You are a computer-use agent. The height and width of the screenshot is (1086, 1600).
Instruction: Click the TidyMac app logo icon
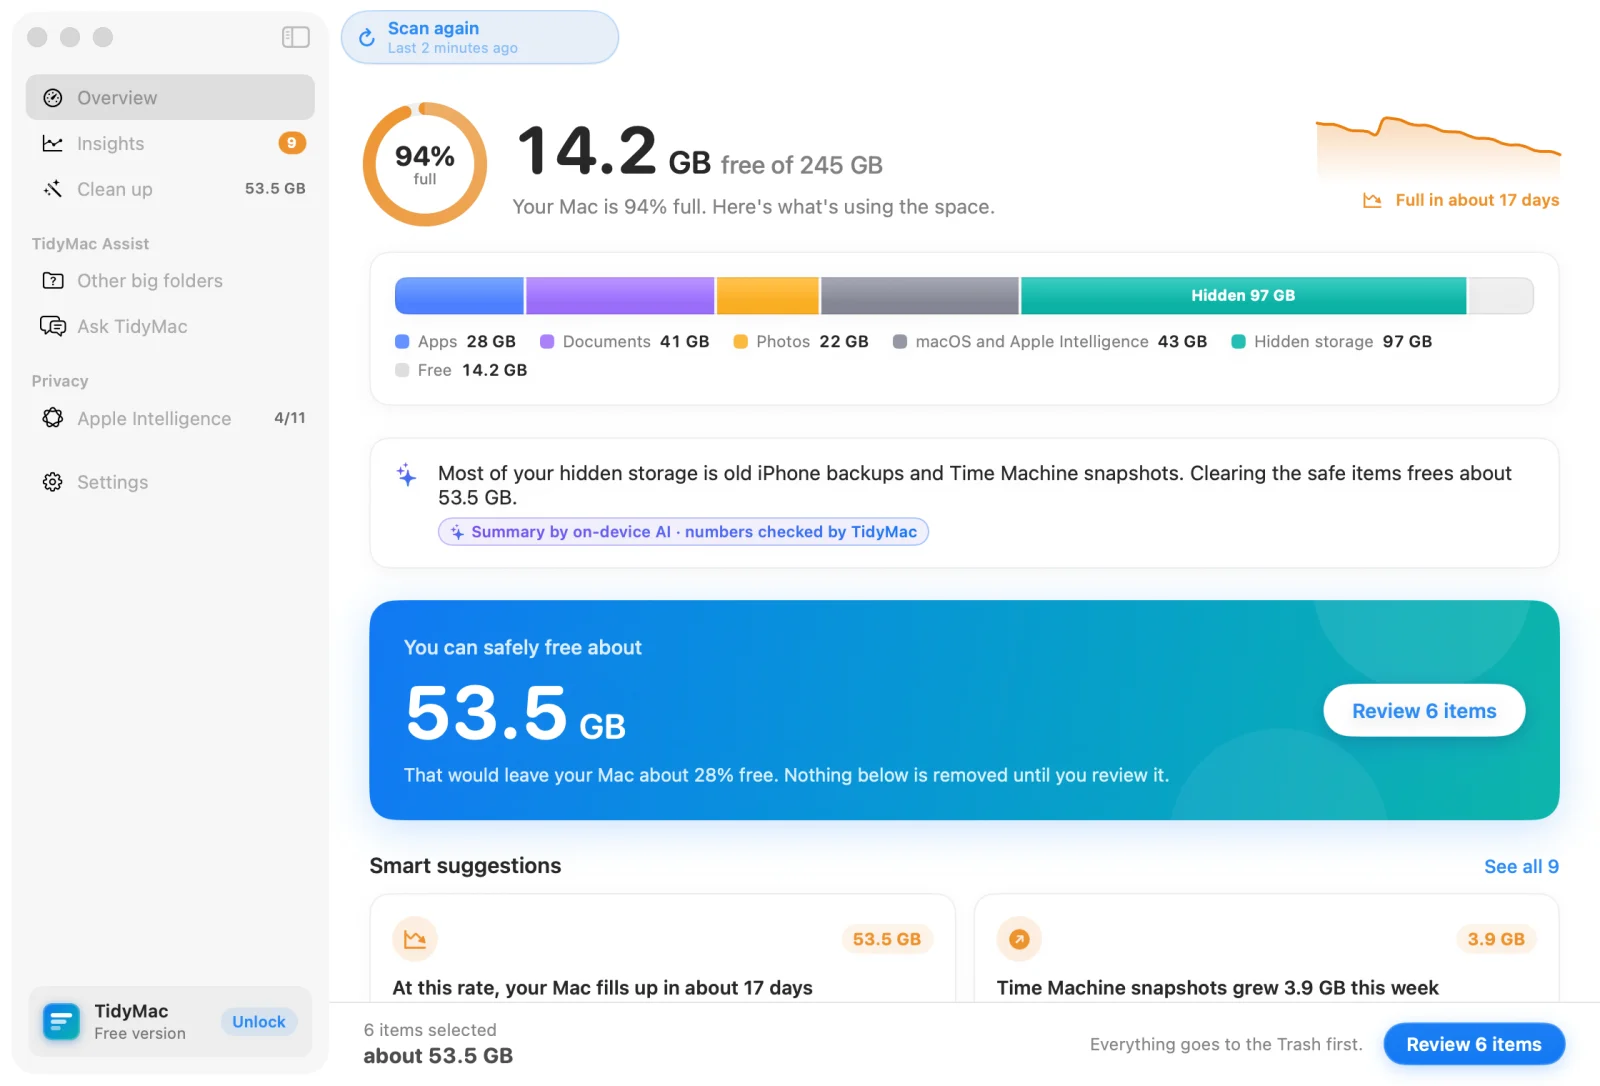[62, 1022]
